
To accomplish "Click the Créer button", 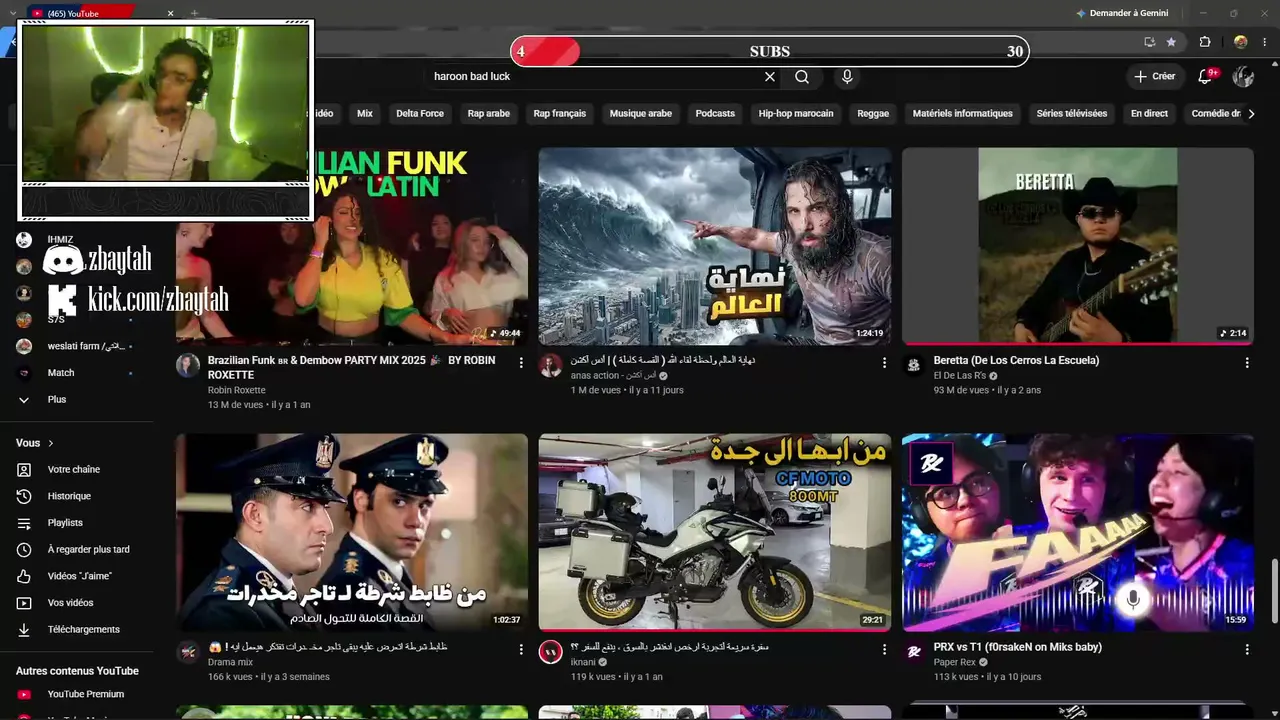I will [x=1153, y=77].
